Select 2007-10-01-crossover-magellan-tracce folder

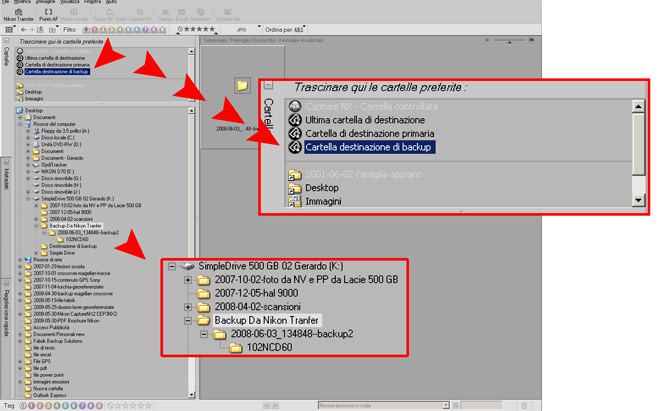[x=72, y=273]
